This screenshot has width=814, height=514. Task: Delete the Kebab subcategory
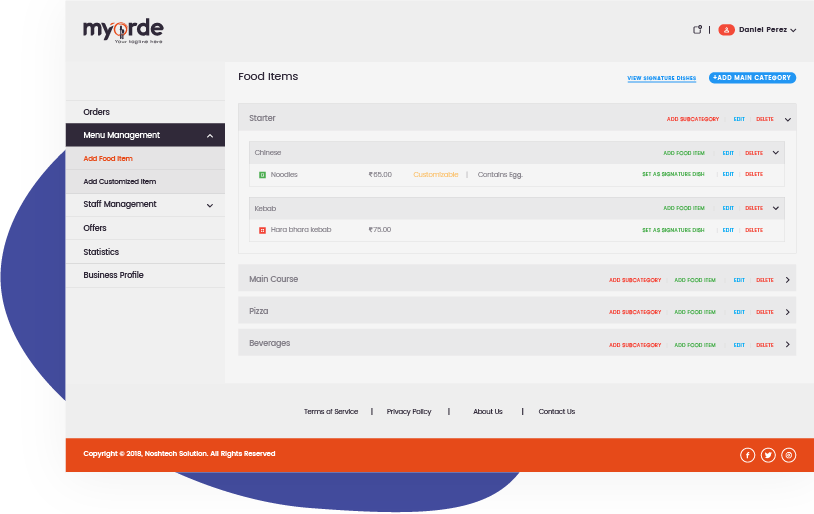(x=754, y=208)
